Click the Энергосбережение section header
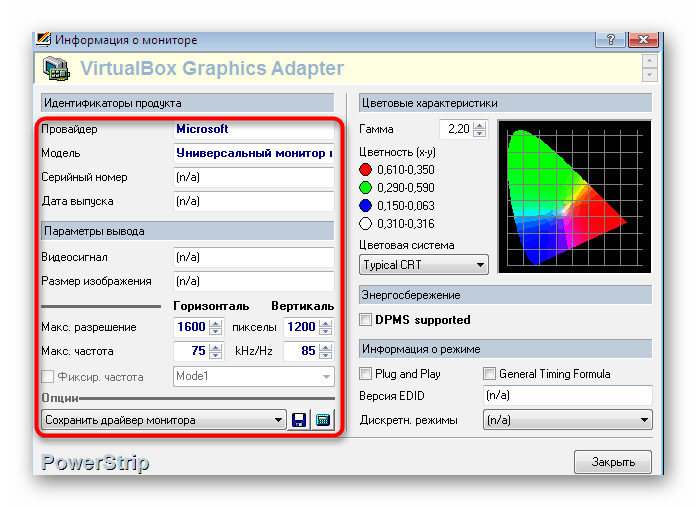Image resolution: width=696 pixels, height=507 pixels. coord(506,295)
